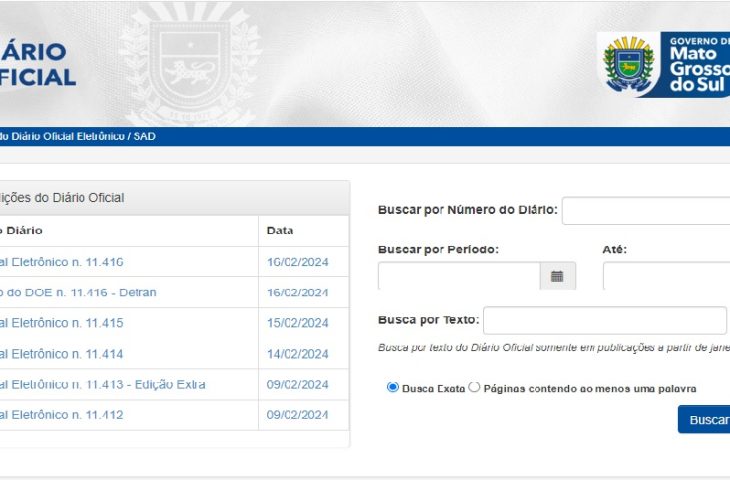Open Diário Oficial Eletrônico n. 11.412

click(x=62, y=415)
